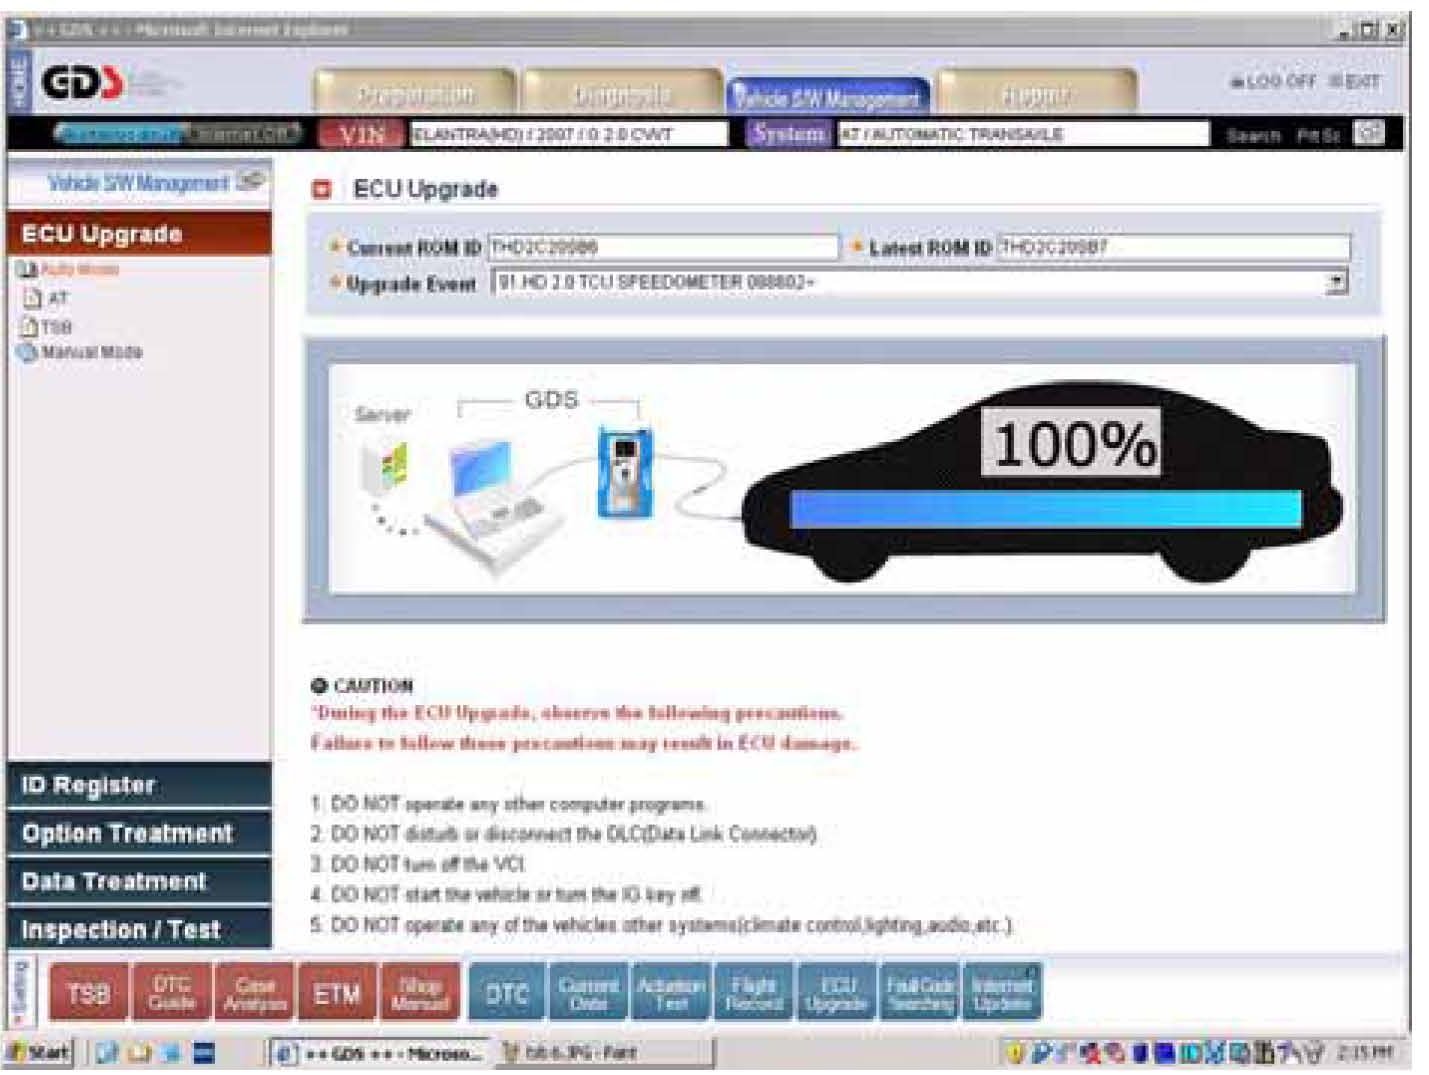
Task: Open the DTC Guide tool
Action: click(172, 992)
